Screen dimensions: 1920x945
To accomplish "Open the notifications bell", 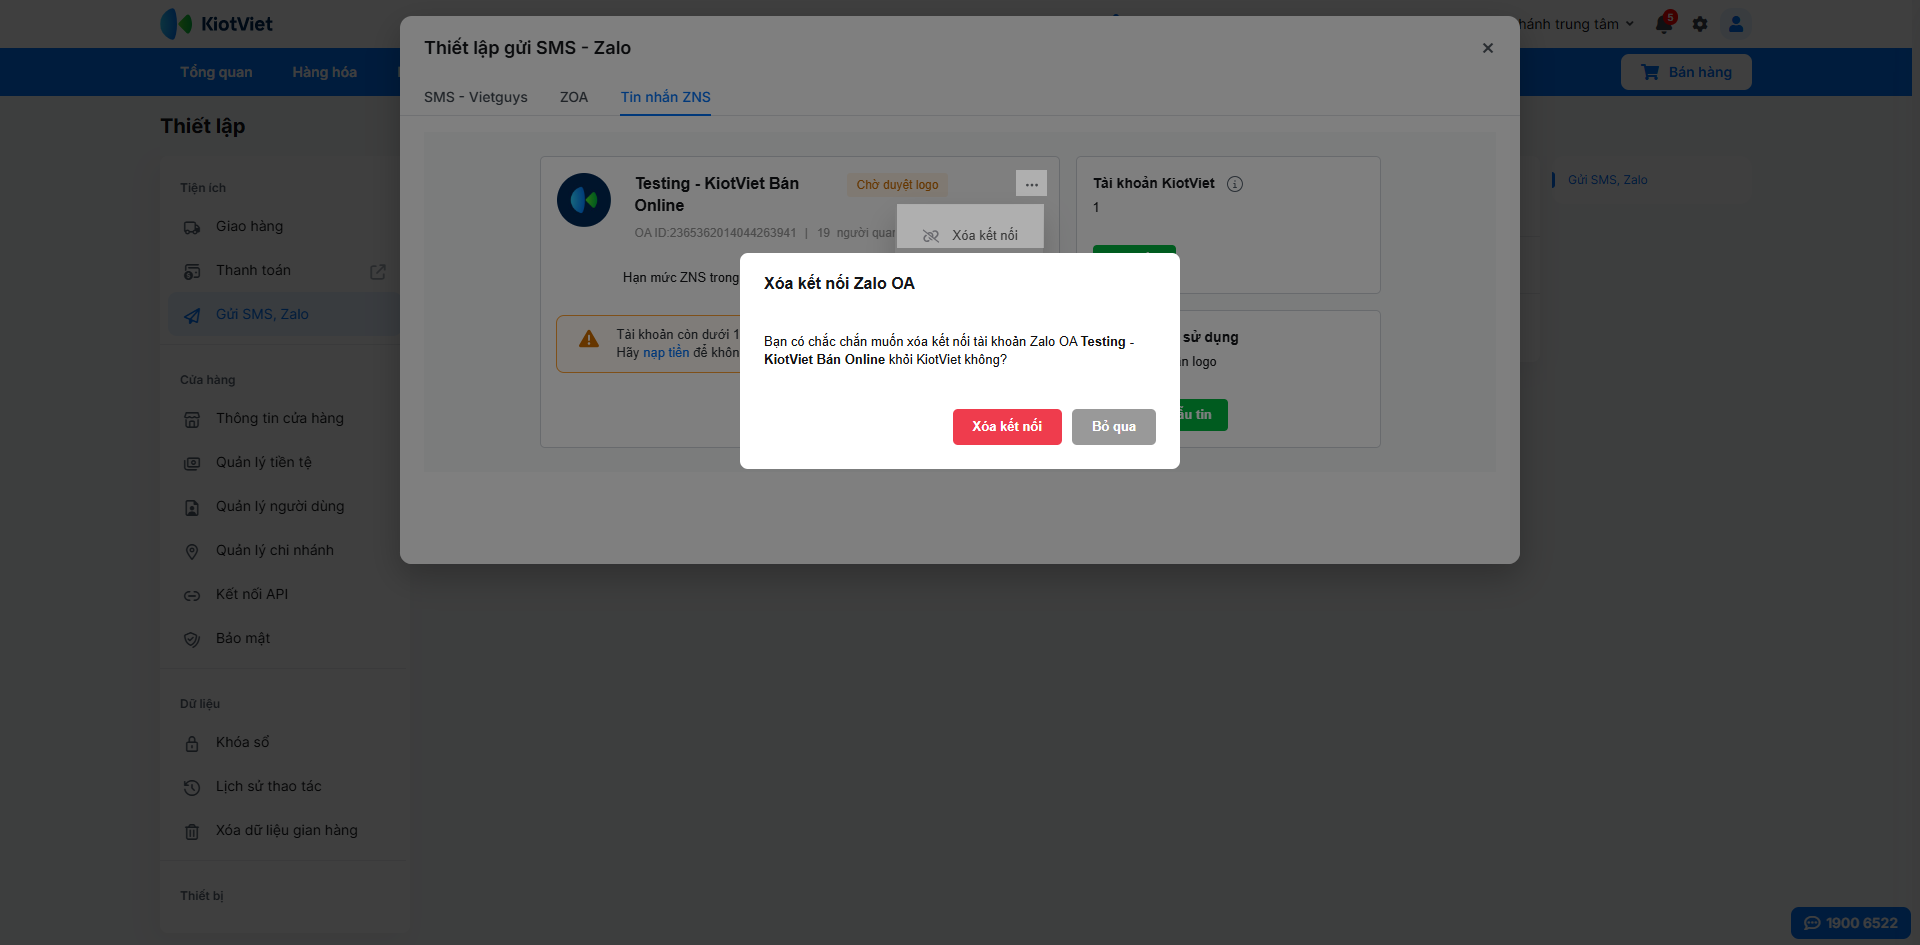I will (x=1664, y=24).
